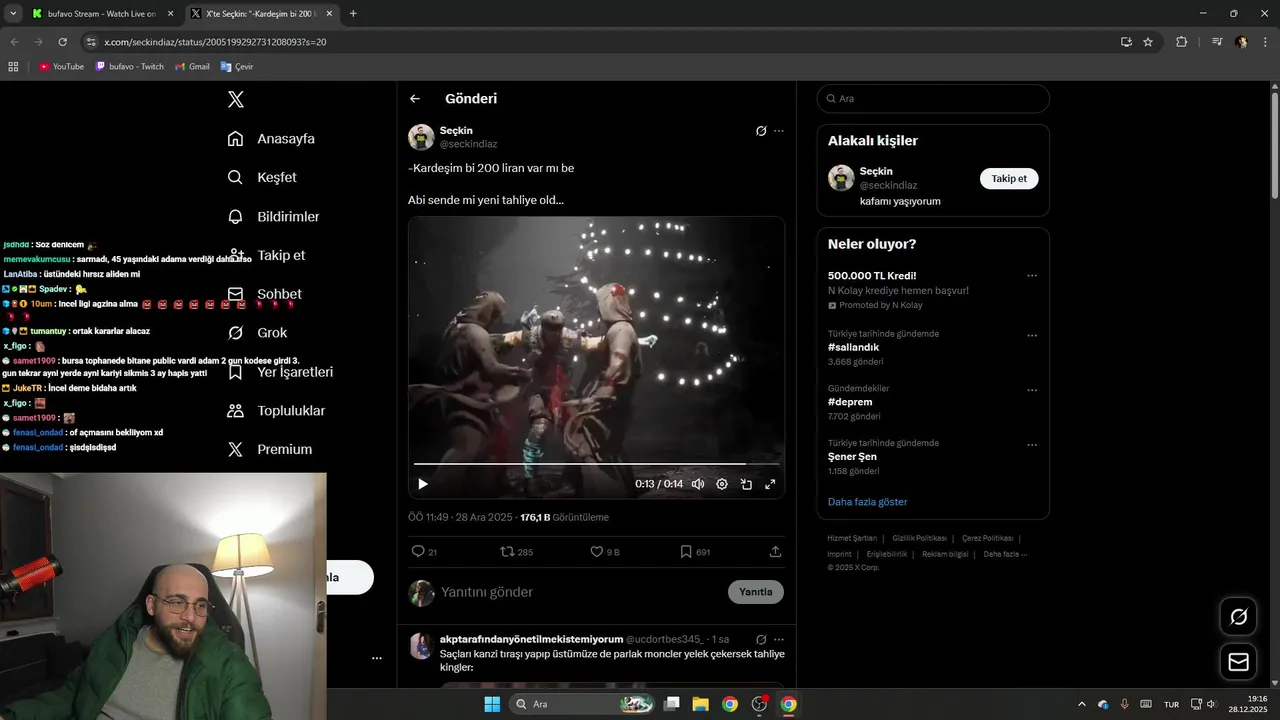The width and height of the screenshot is (1280, 720).
Task: Open Gizlilik Politikası footer link
Action: click(x=919, y=538)
